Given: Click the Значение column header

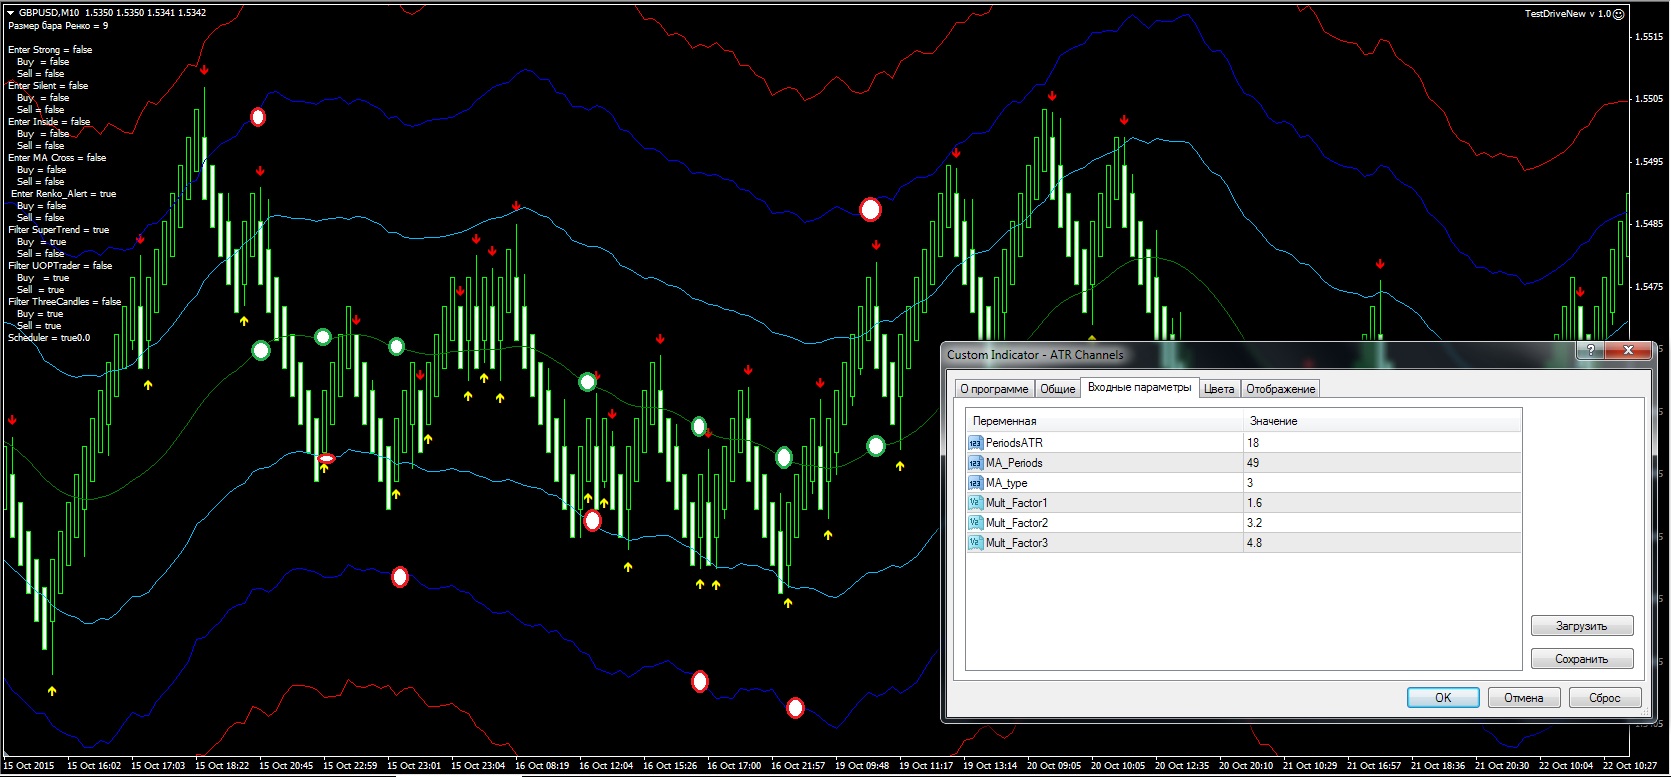Looking at the screenshot, I should 1382,421.
